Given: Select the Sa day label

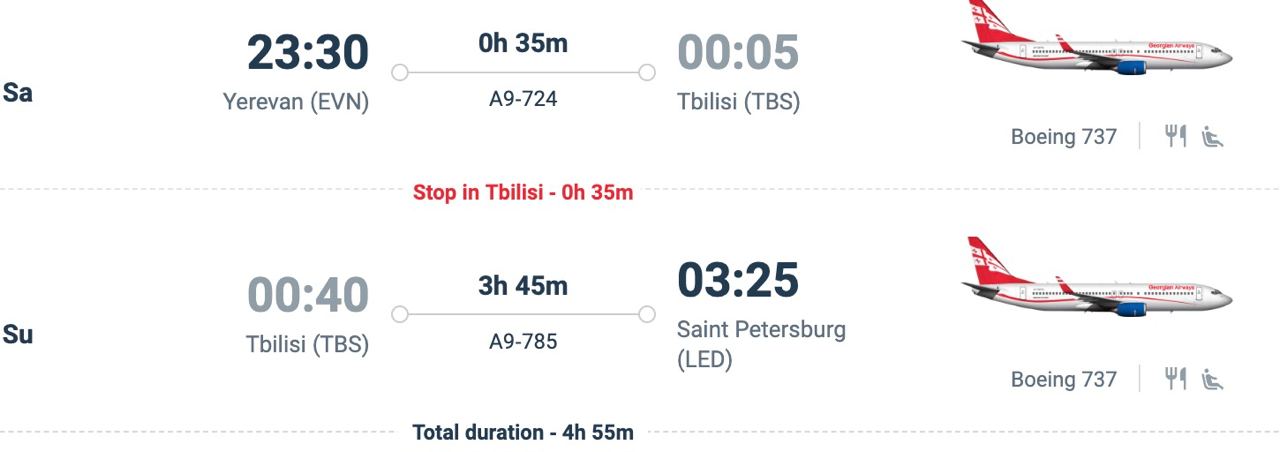Looking at the screenshot, I should [x=18, y=94].
